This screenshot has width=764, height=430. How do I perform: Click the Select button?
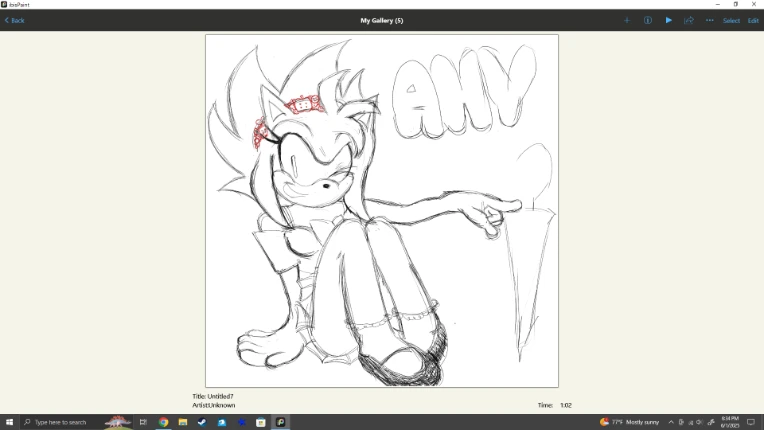[731, 20]
